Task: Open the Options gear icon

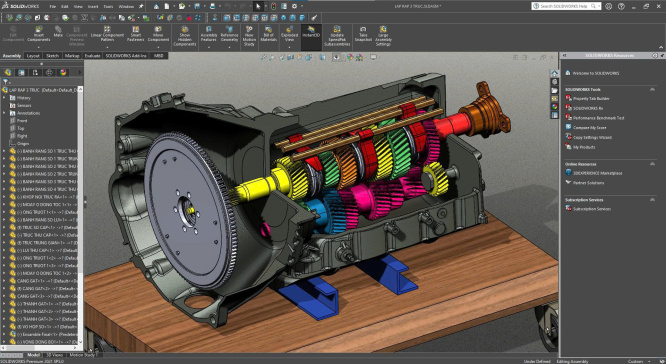Action: [x=294, y=6]
